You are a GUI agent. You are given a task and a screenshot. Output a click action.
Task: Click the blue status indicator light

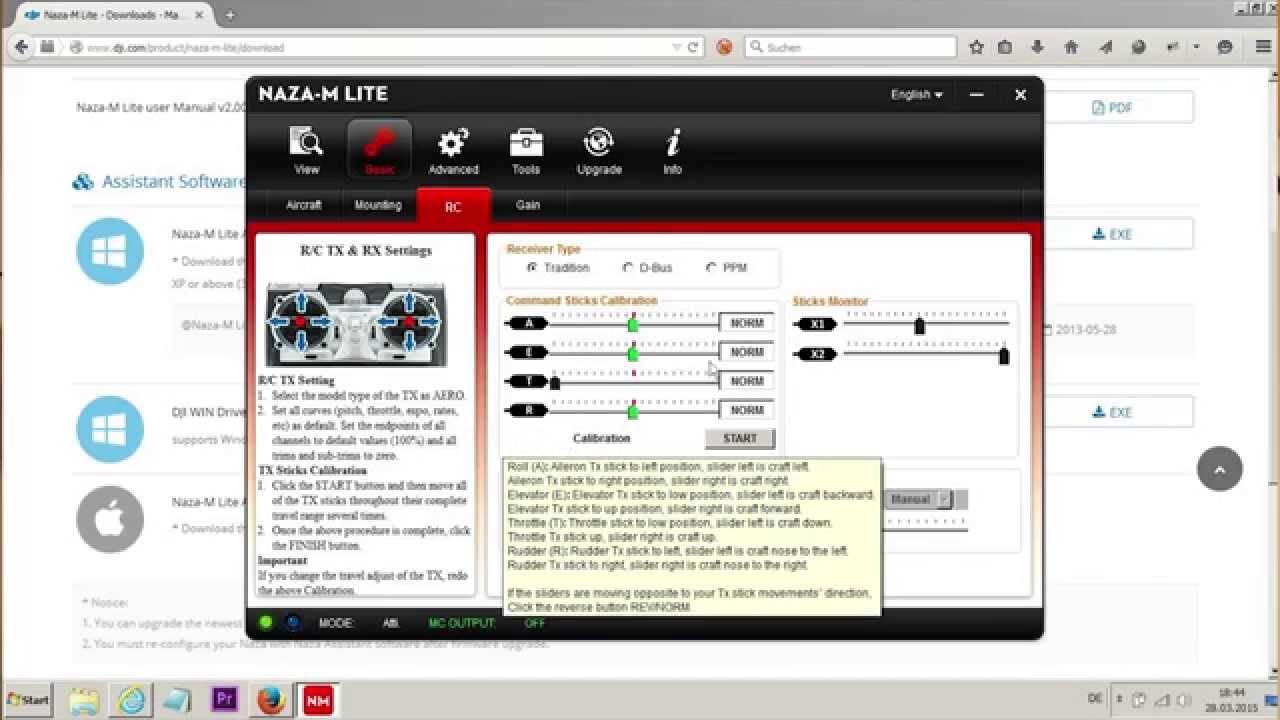click(291, 622)
